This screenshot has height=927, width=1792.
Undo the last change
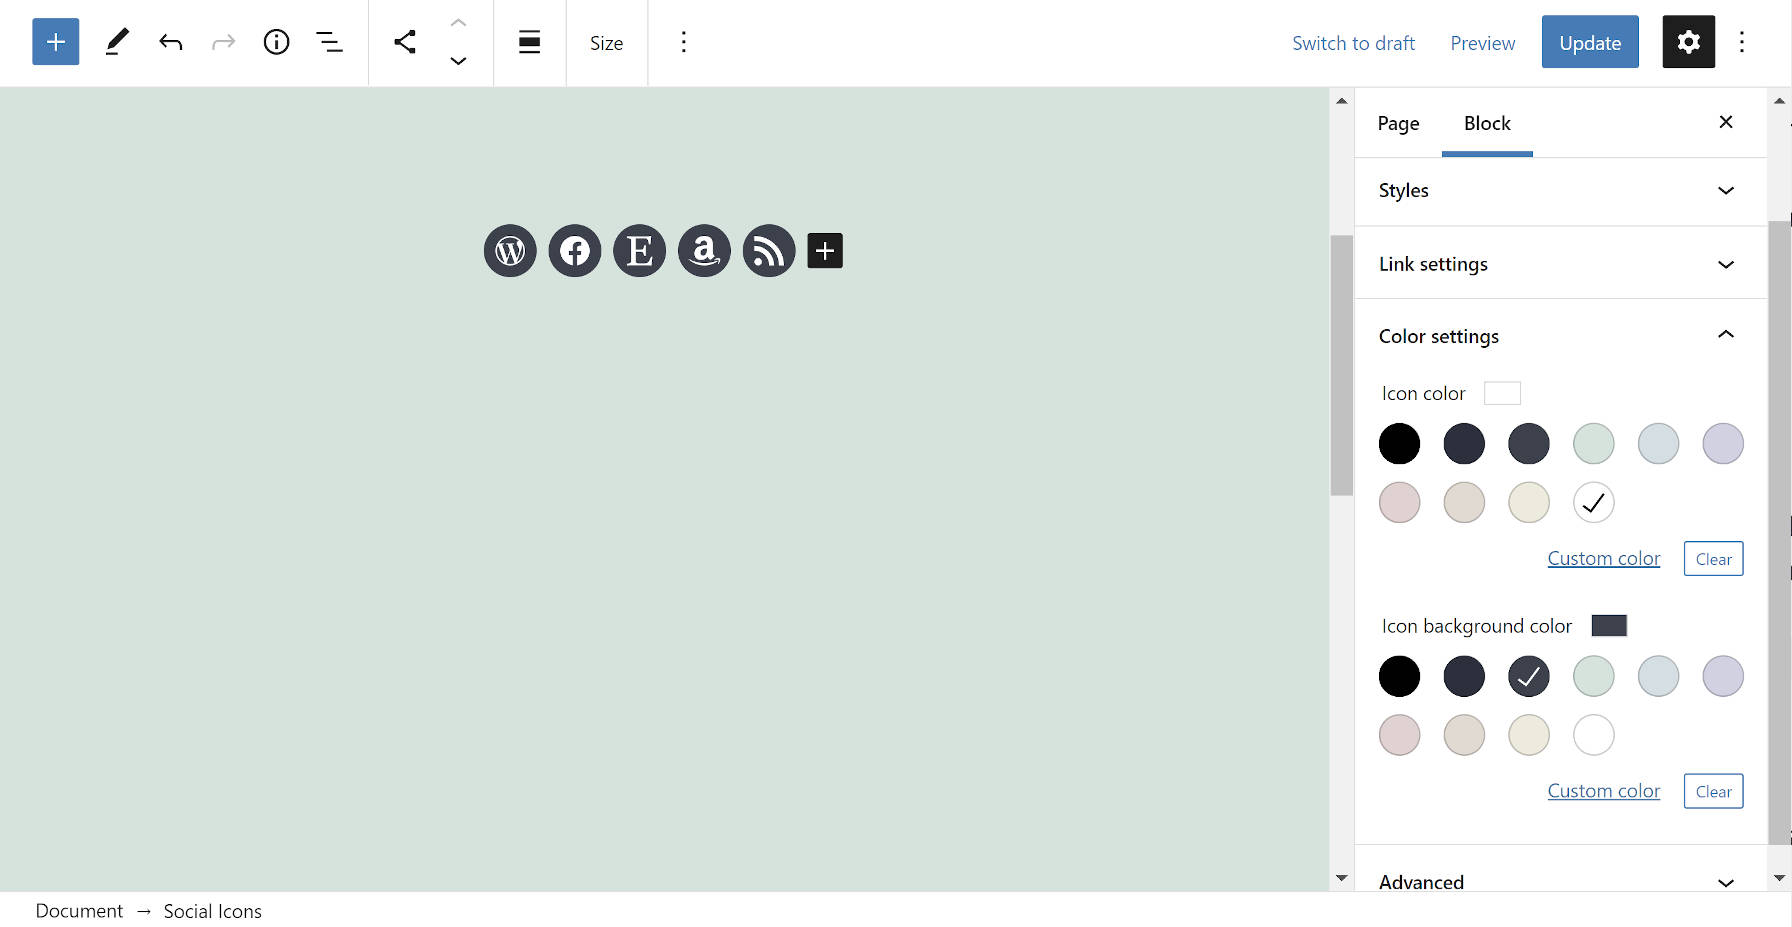(170, 42)
